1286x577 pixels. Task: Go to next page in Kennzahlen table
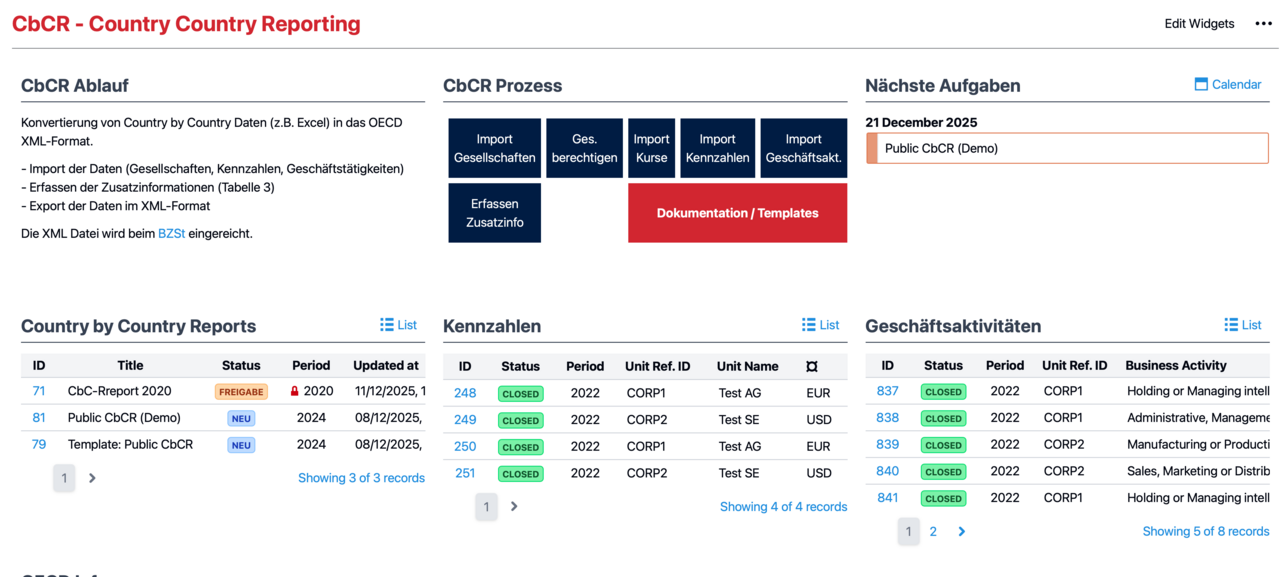coord(514,507)
